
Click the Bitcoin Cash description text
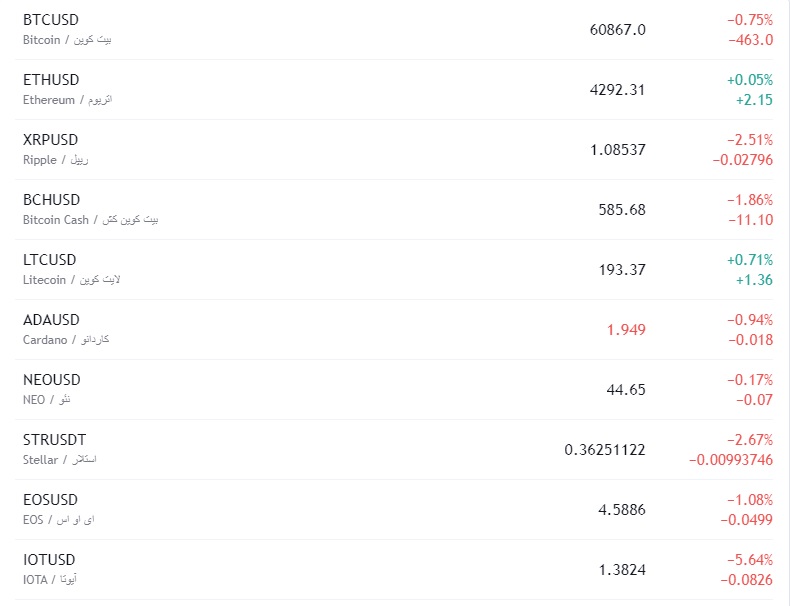(x=56, y=220)
